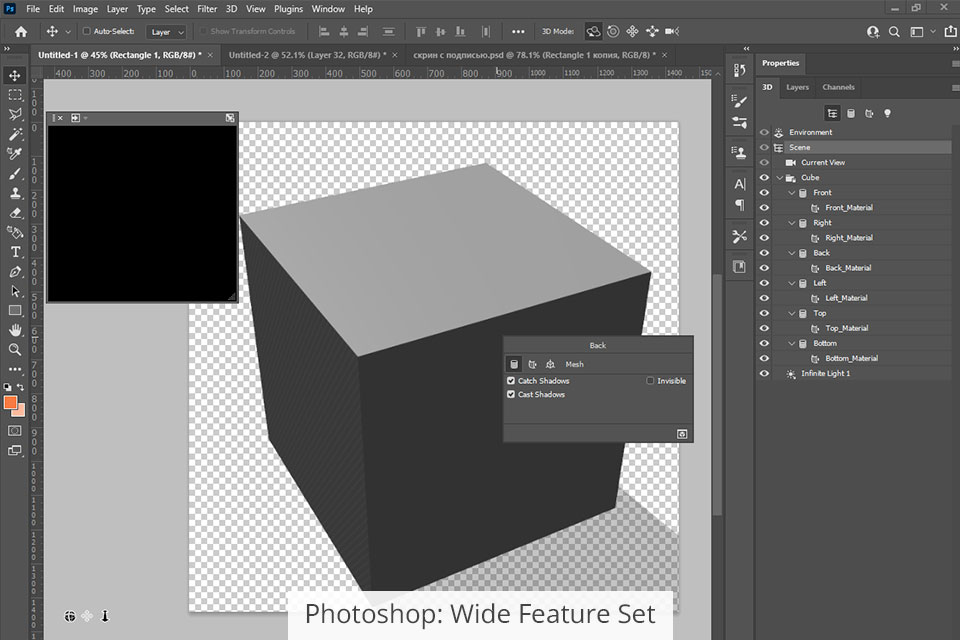Screen dimensions: 960x640
Task: Select the Move tool
Action: tap(15, 75)
